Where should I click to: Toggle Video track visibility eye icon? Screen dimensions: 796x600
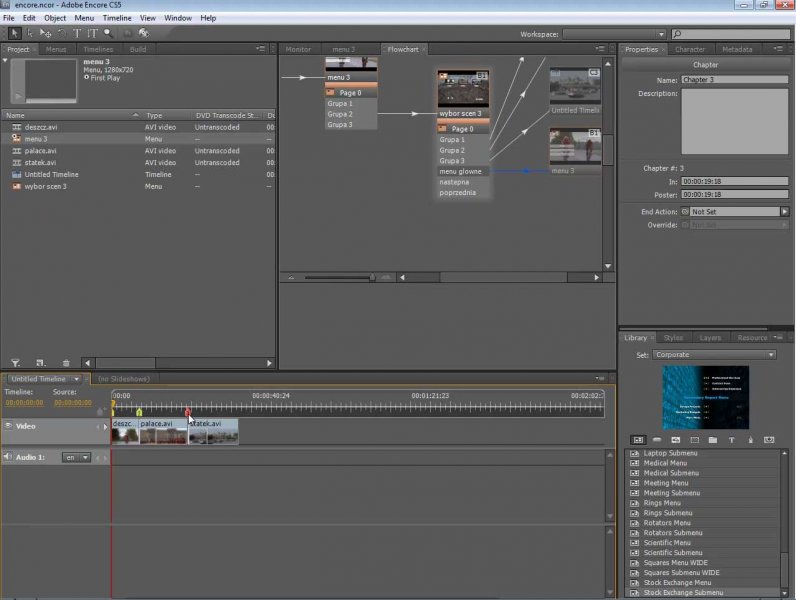(x=8, y=426)
